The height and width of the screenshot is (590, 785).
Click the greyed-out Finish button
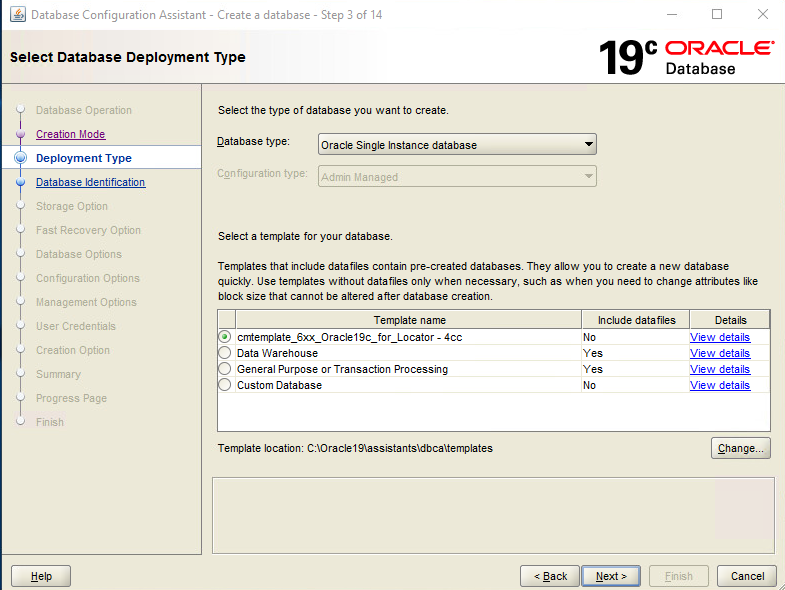point(679,576)
